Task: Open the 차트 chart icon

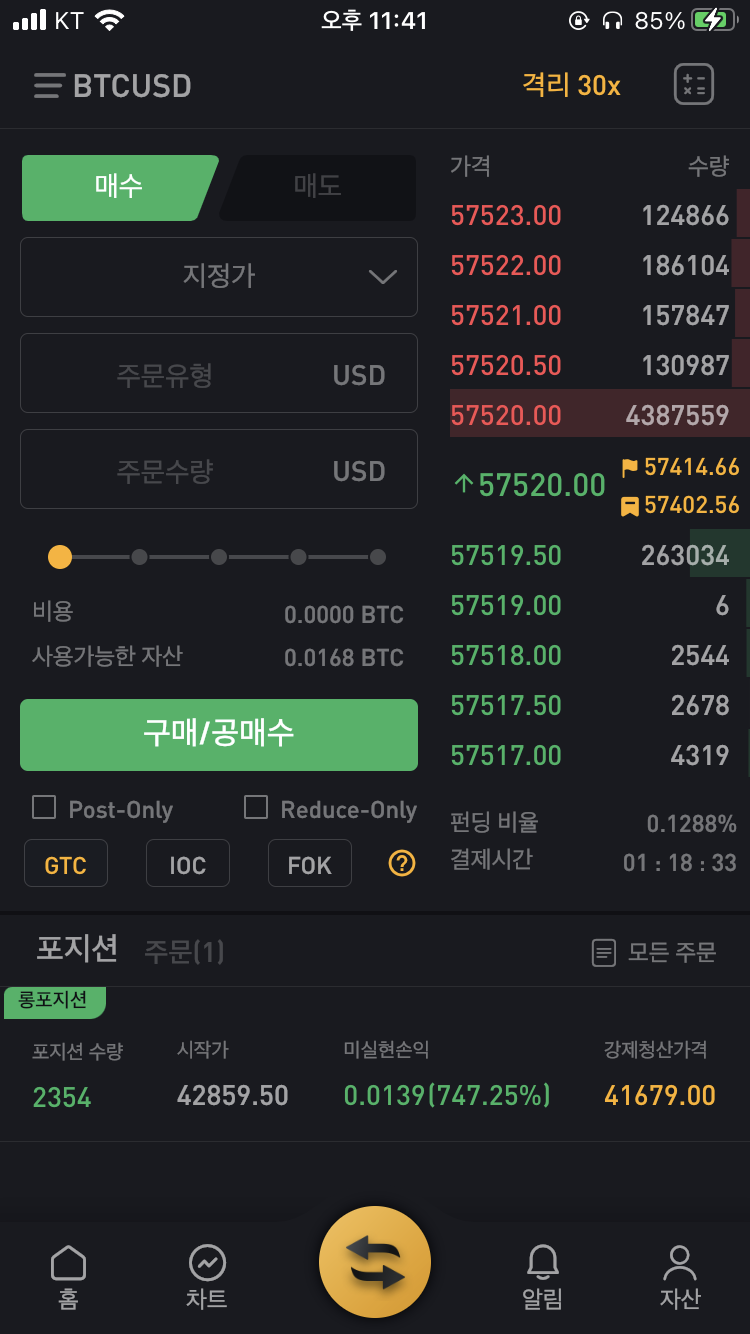Action: click(x=207, y=1264)
